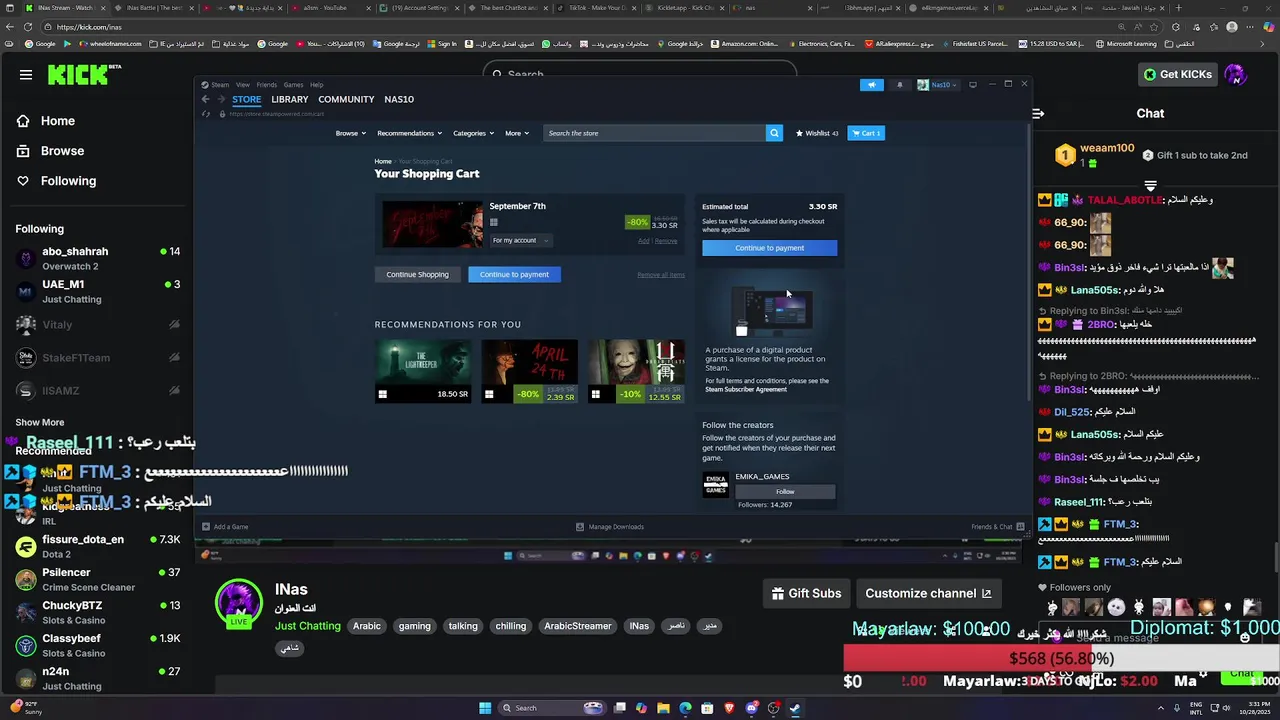
Task: Open Following in the Kick sidebar
Action: pyautogui.click(x=68, y=181)
